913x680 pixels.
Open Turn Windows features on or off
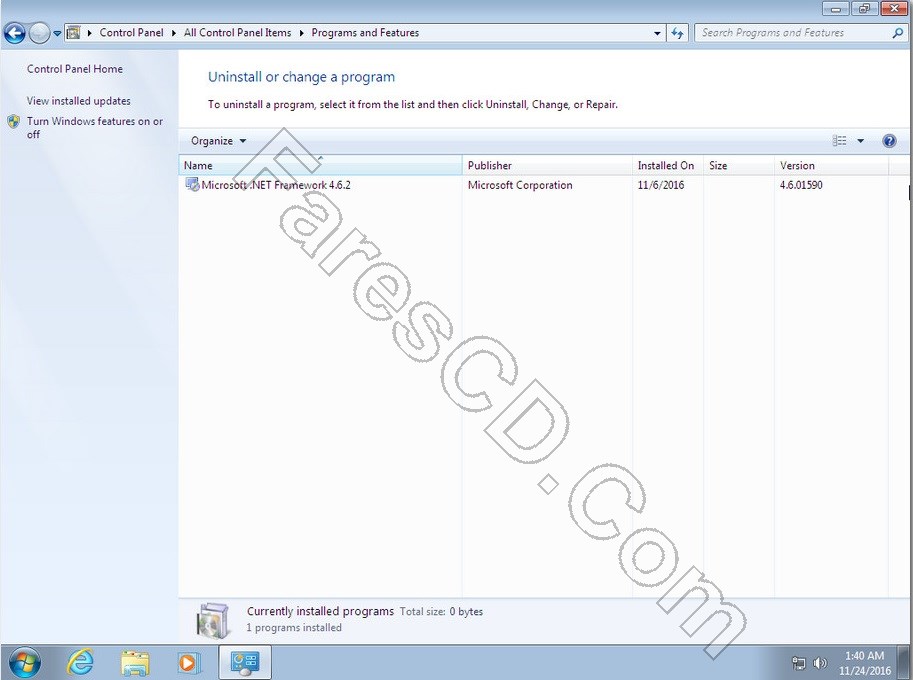click(94, 128)
